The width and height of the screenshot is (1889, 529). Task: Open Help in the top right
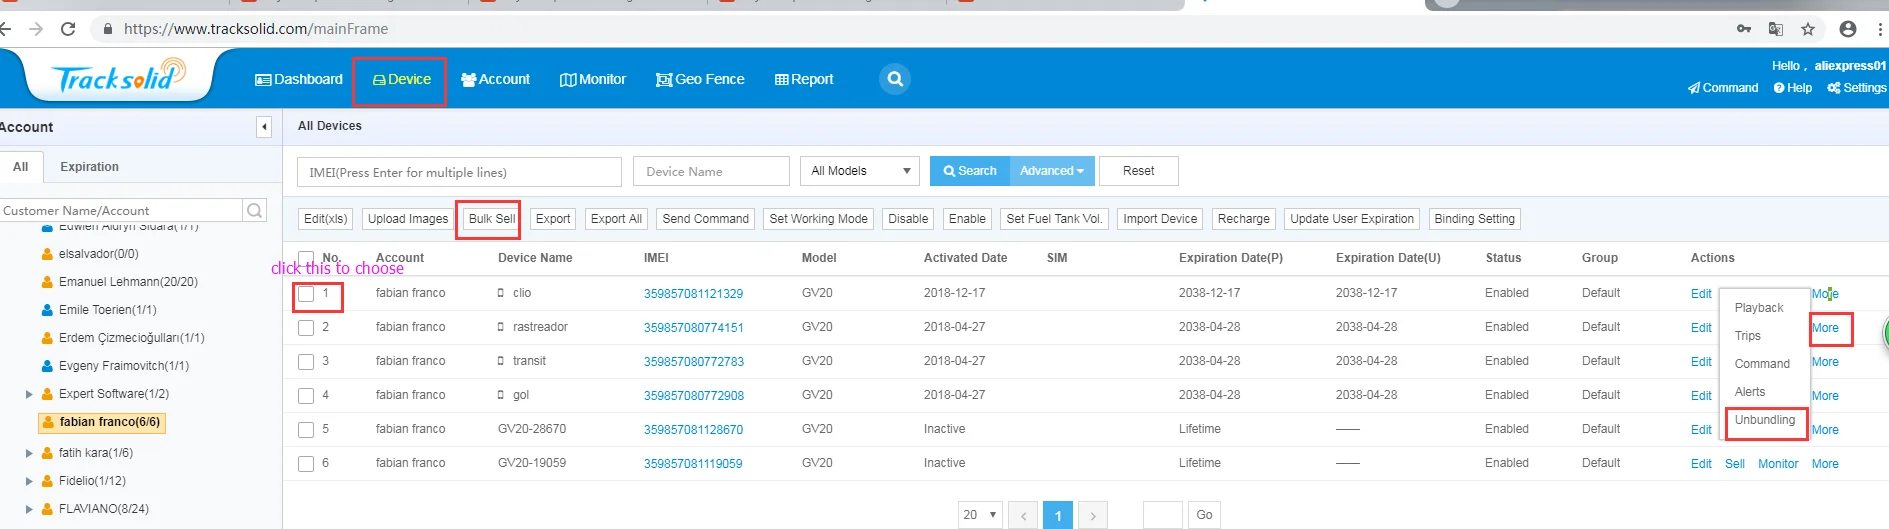(1793, 88)
